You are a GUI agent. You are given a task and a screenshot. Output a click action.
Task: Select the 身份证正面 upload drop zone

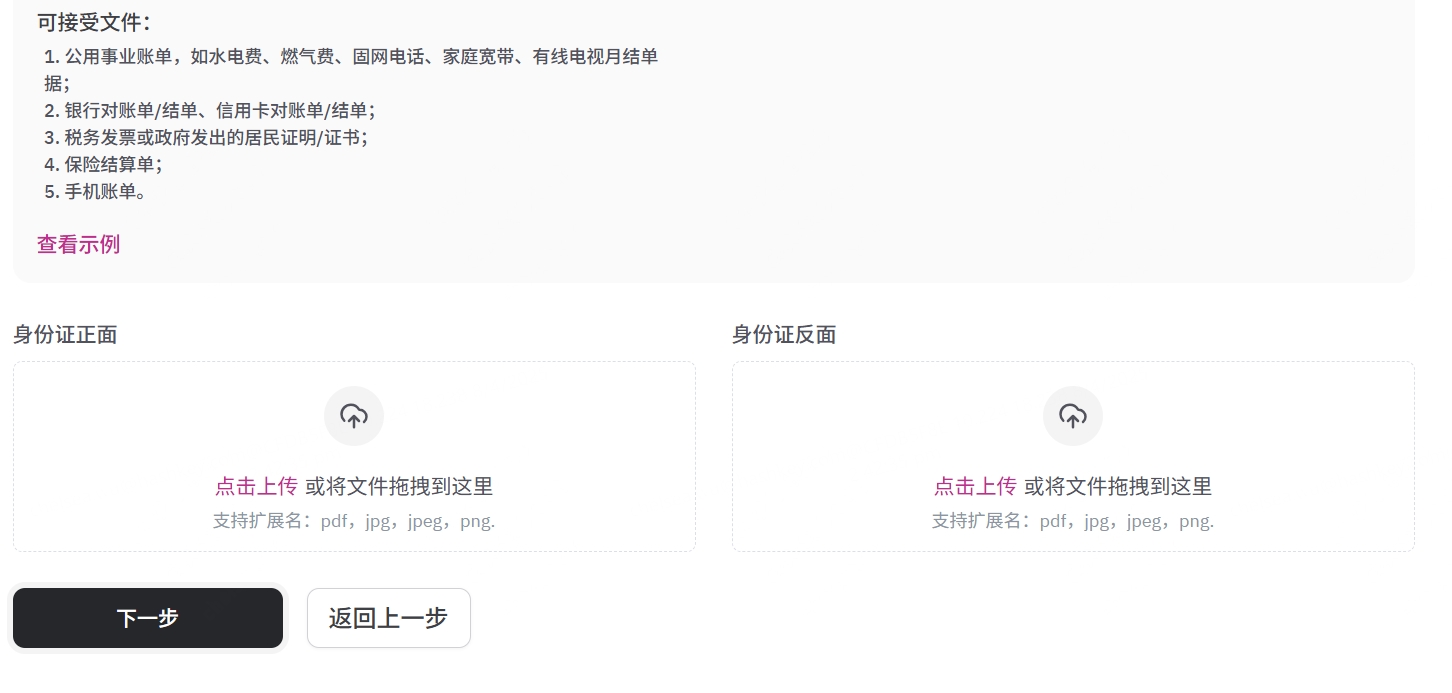[354, 456]
